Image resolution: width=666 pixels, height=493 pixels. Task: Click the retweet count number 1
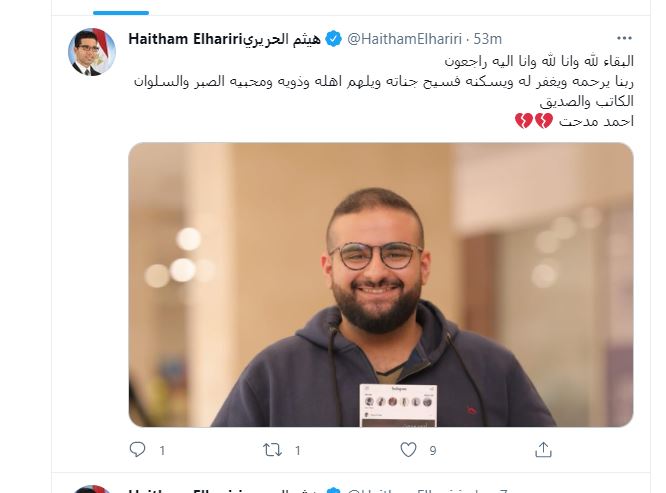tap(298, 450)
